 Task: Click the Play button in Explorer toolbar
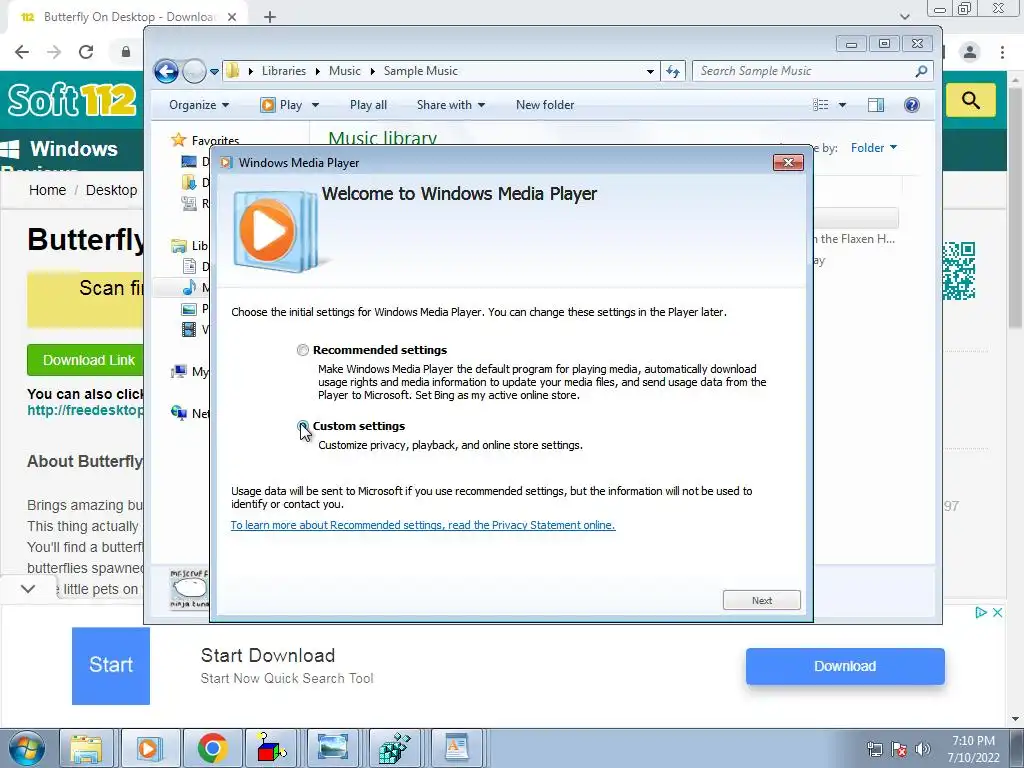click(281, 104)
